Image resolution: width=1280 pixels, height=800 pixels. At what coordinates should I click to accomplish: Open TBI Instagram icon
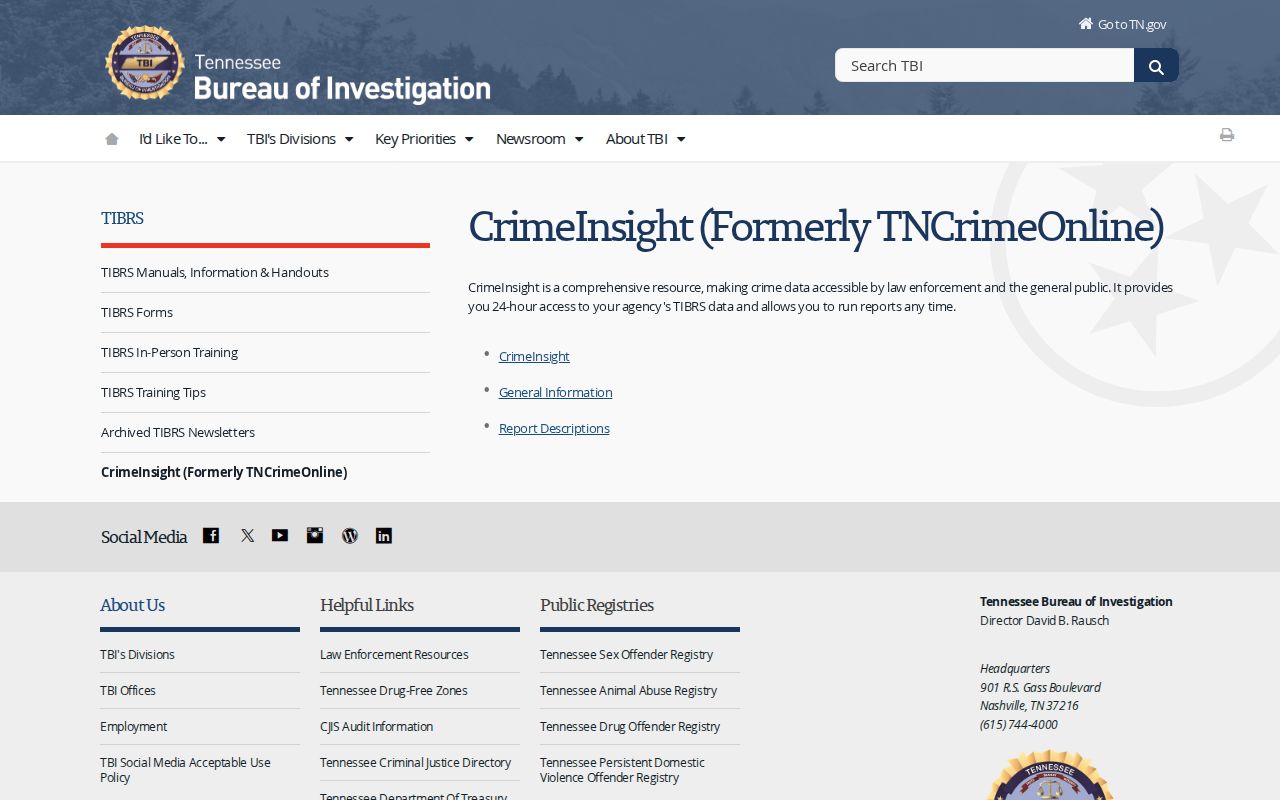[x=315, y=535]
